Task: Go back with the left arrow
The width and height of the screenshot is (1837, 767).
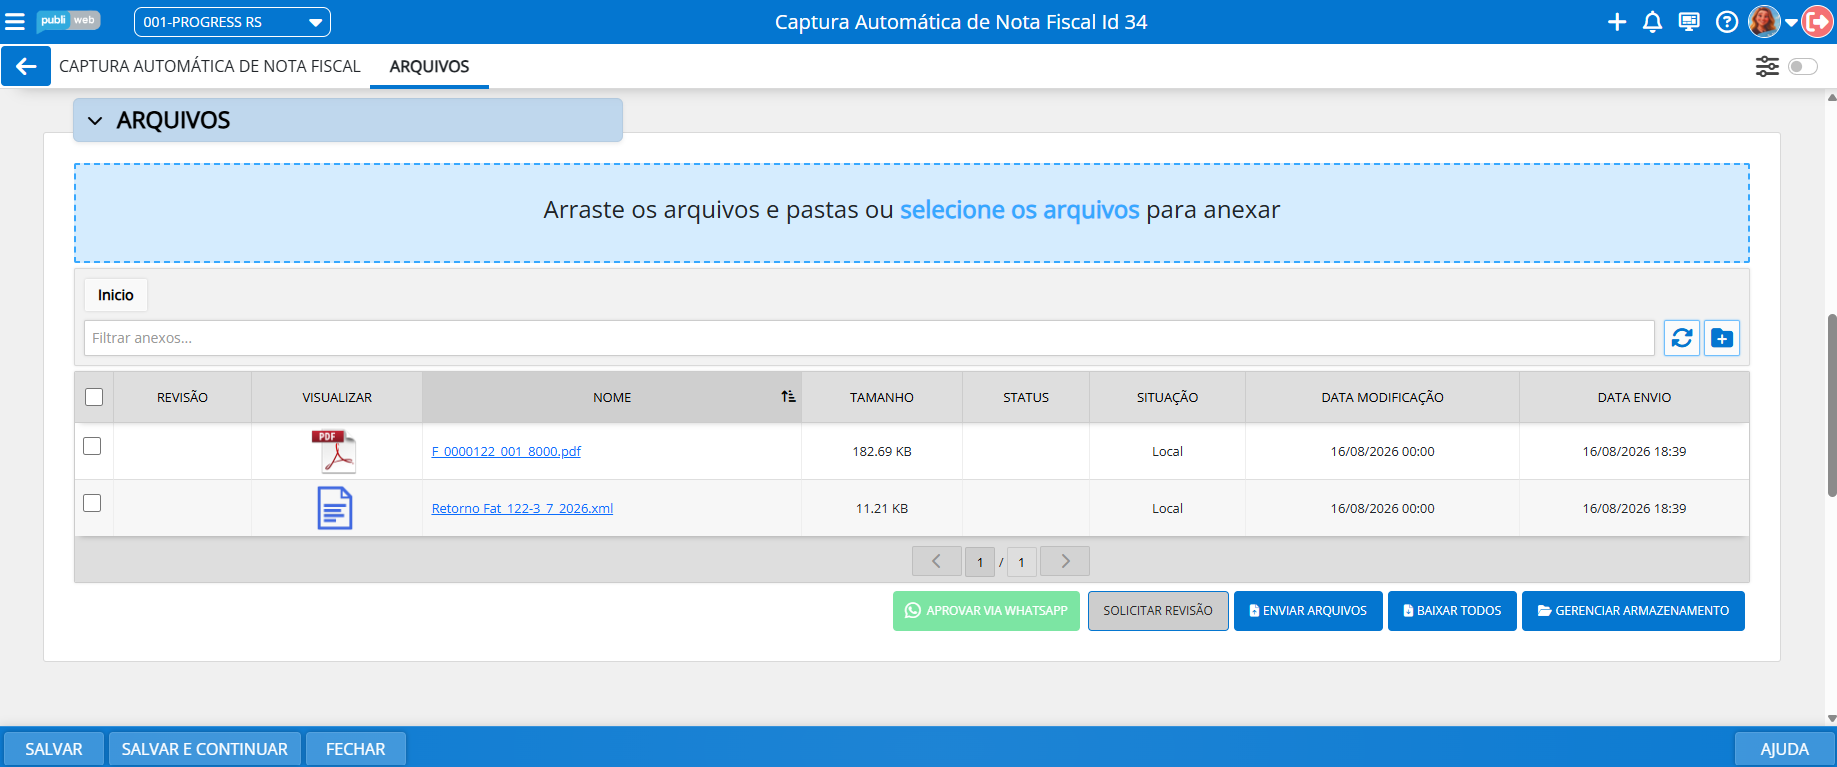Action: pyautogui.click(x=26, y=66)
